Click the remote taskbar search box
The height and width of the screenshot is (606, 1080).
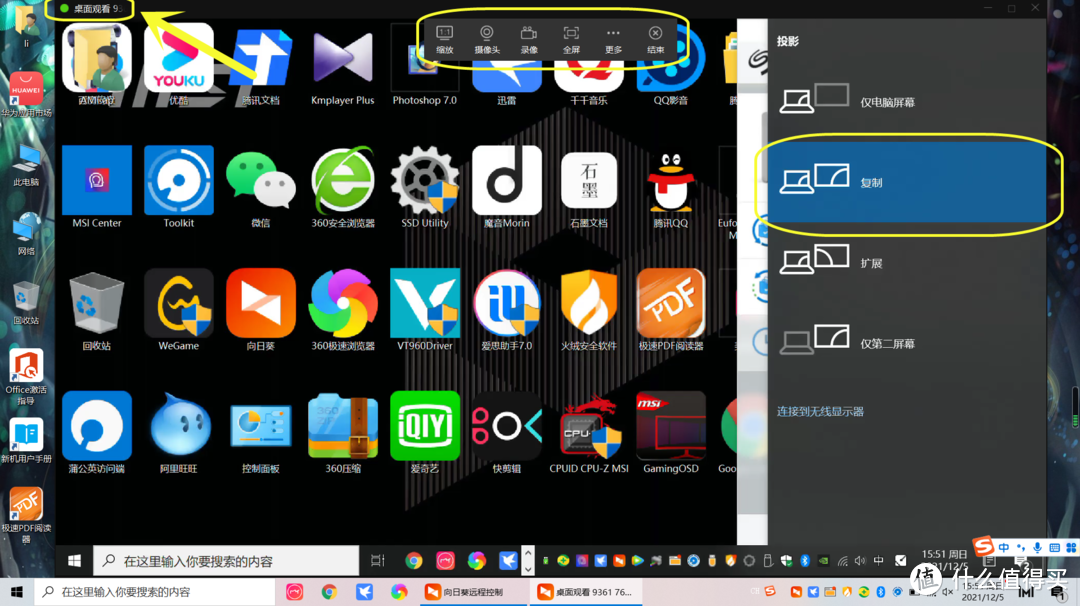226,561
